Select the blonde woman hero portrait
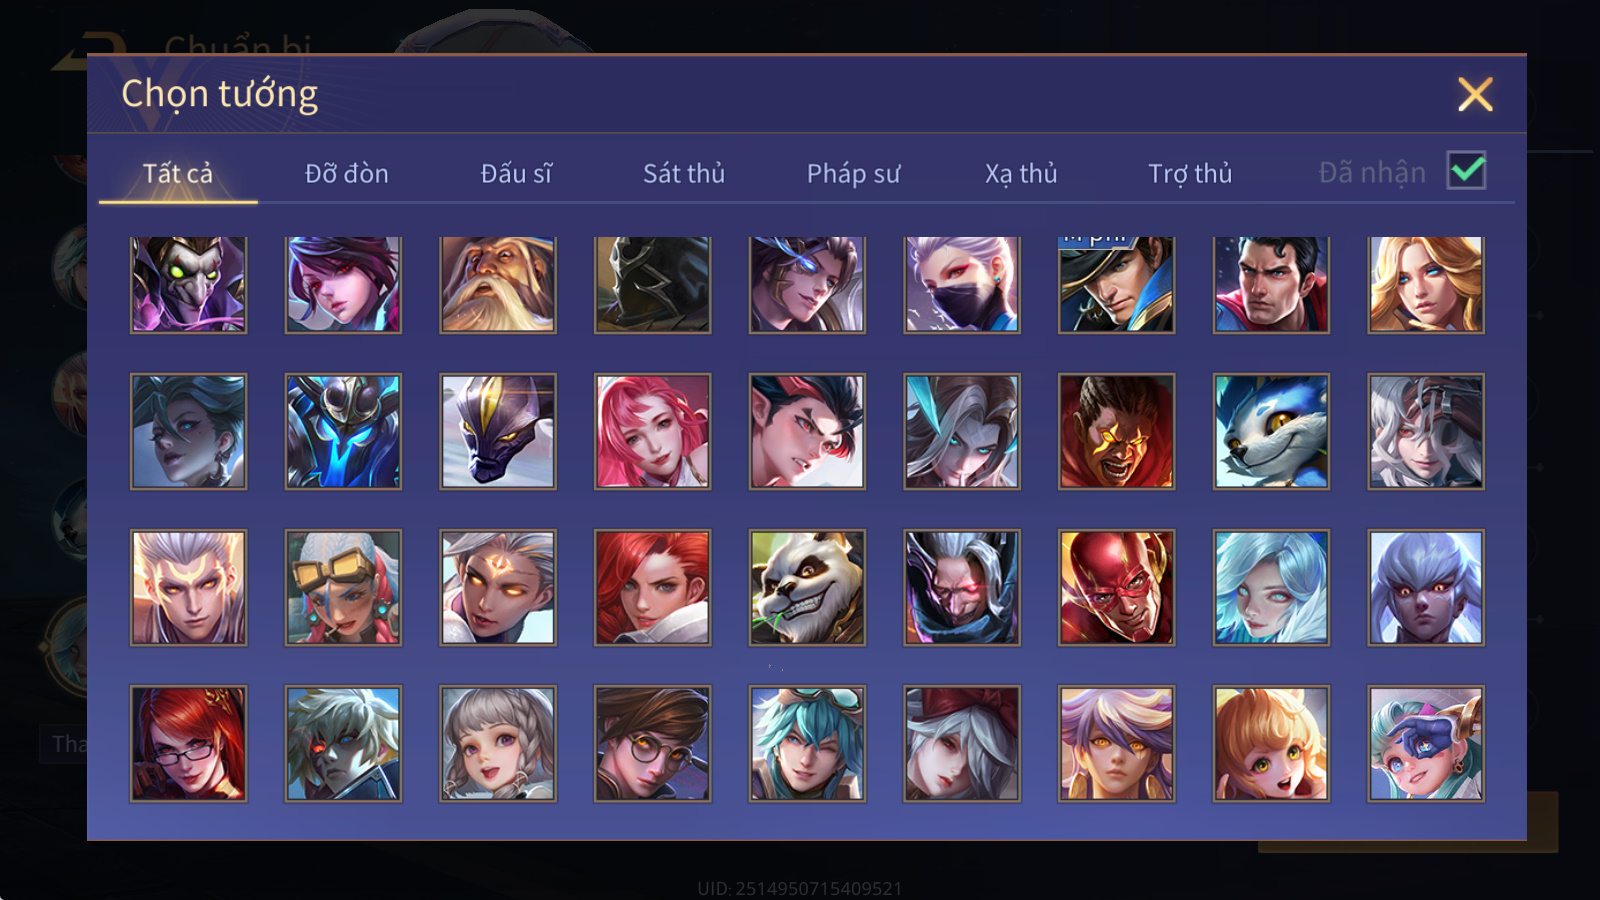The width and height of the screenshot is (1600, 900). (x=1426, y=284)
